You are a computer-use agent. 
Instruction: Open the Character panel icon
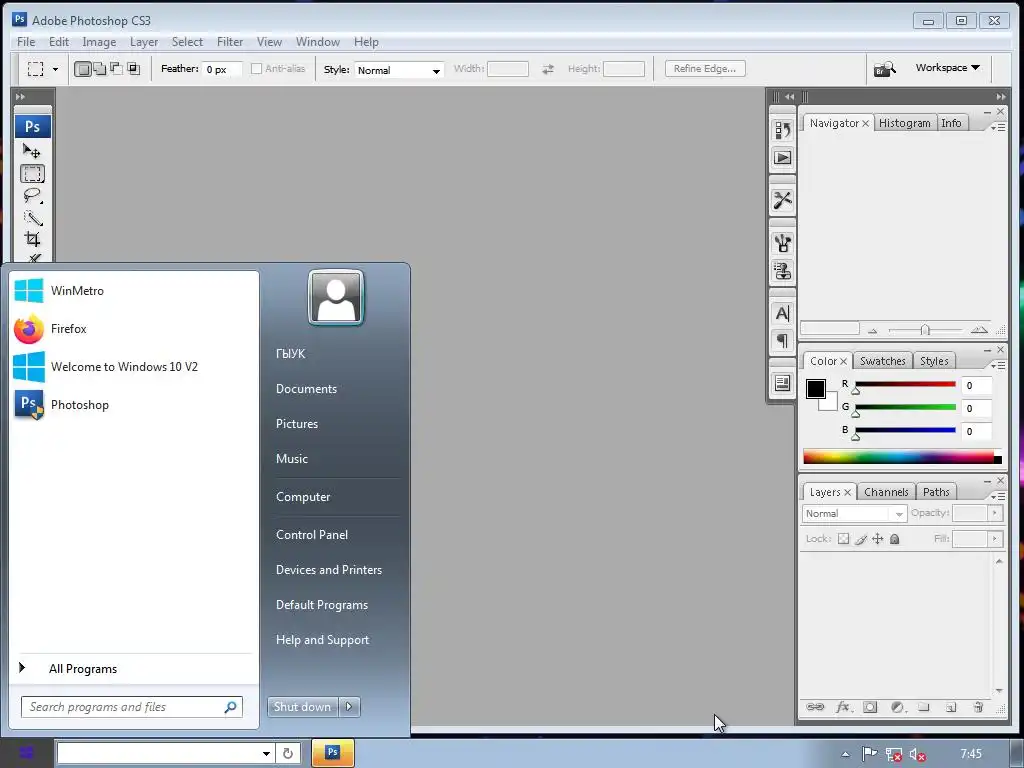[782, 313]
